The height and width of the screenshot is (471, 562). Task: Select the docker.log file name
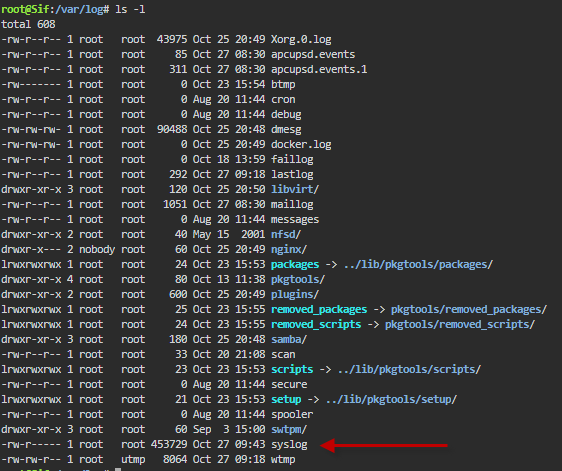point(301,144)
